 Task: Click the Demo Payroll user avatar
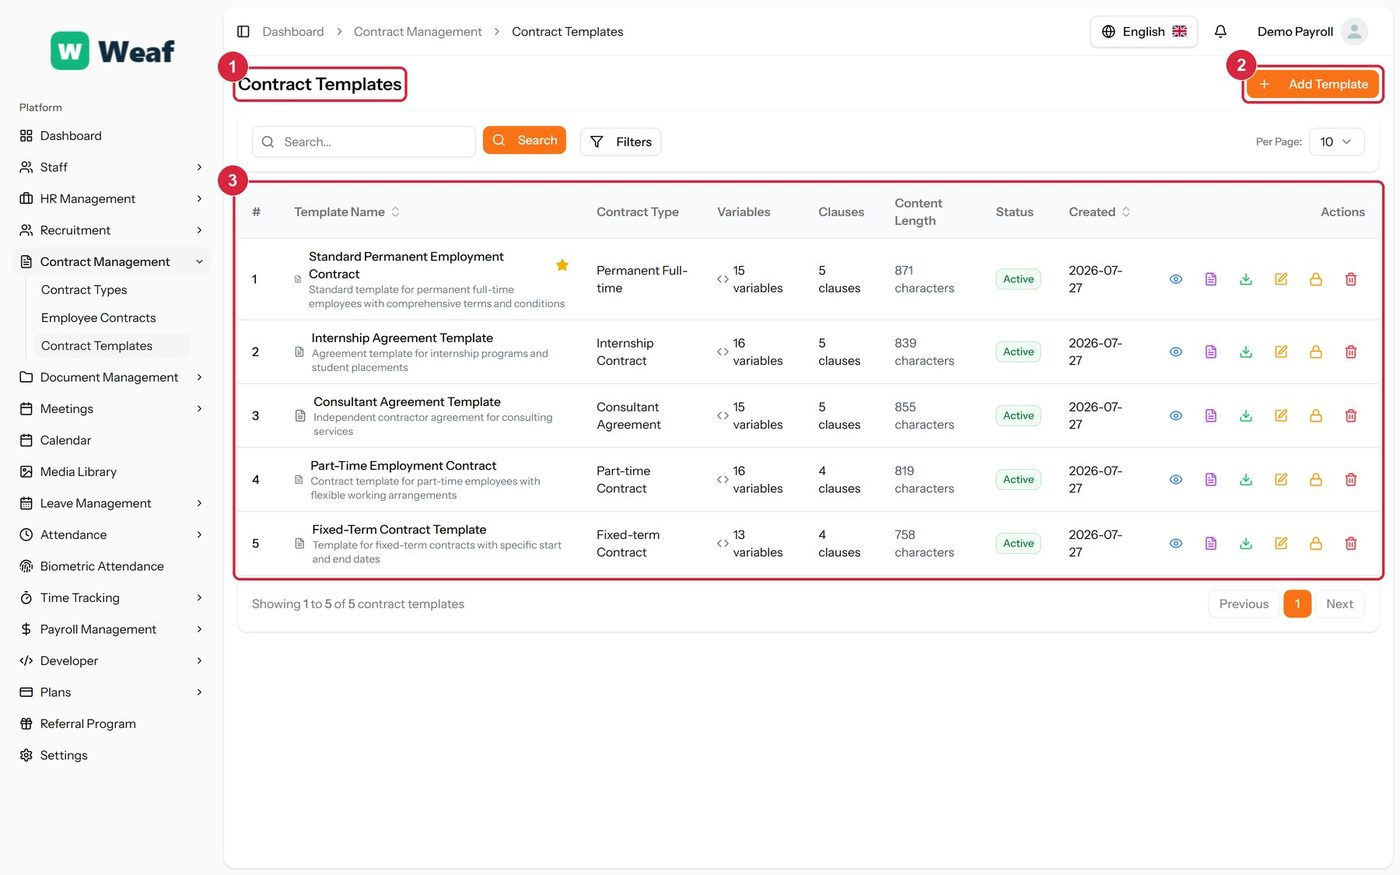coord(1354,31)
